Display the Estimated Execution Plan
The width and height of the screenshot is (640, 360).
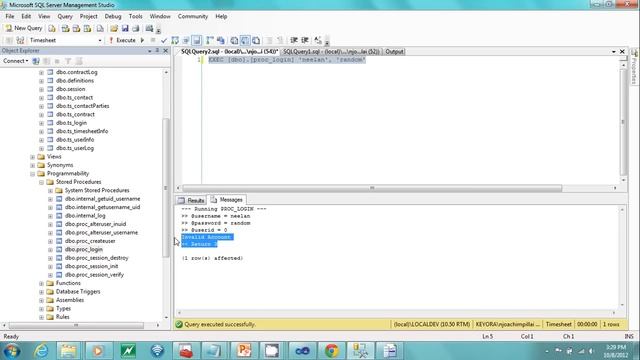[175, 40]
